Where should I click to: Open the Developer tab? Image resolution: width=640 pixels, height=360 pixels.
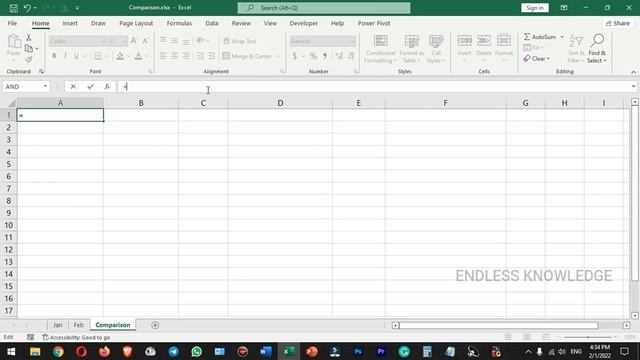(x=304, y=23)
